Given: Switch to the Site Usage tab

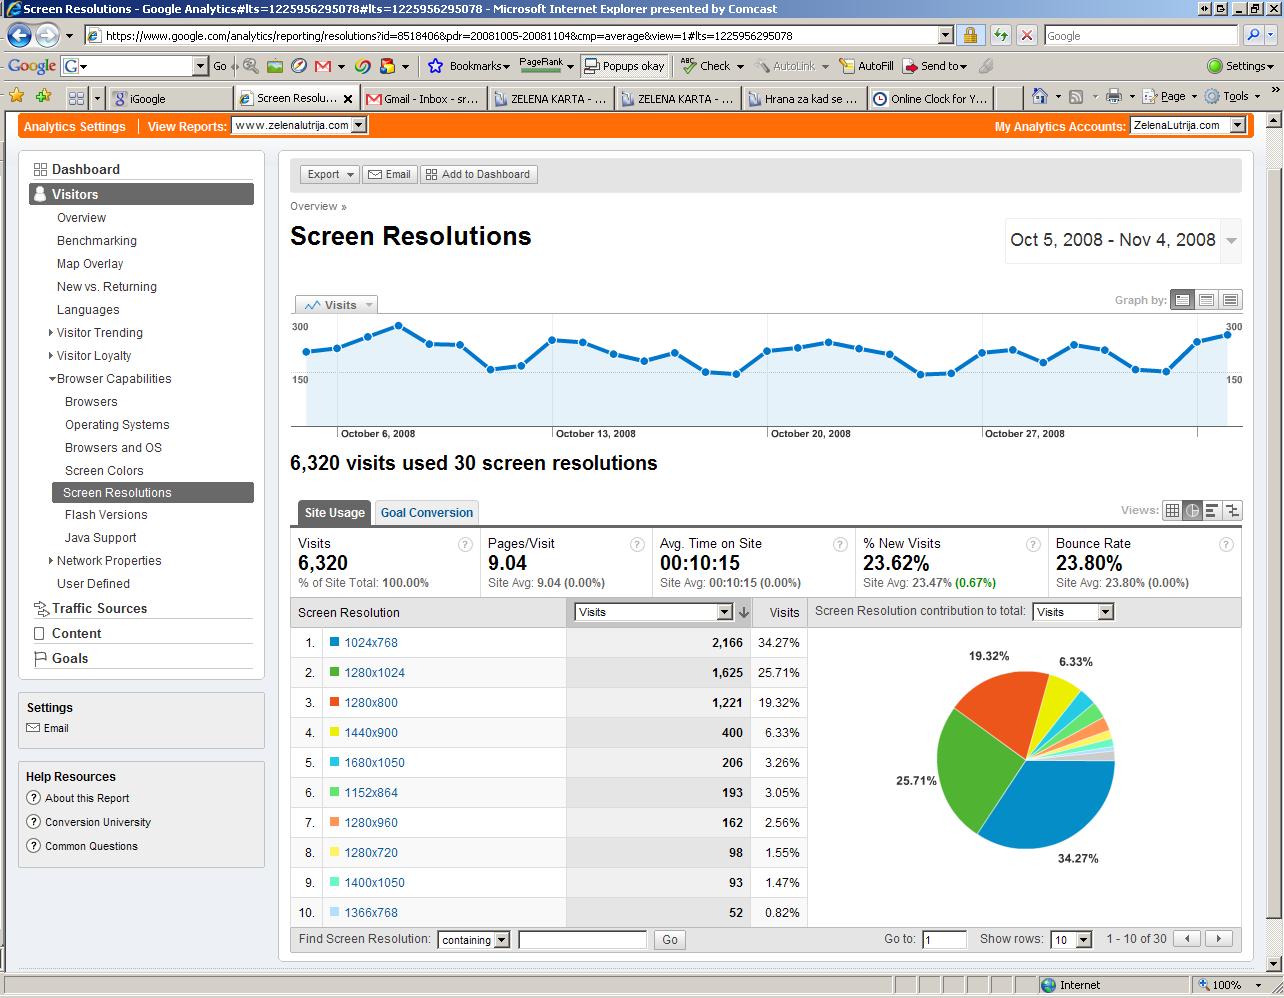Looking at the screenshot, I should click(x=334, y=512).
